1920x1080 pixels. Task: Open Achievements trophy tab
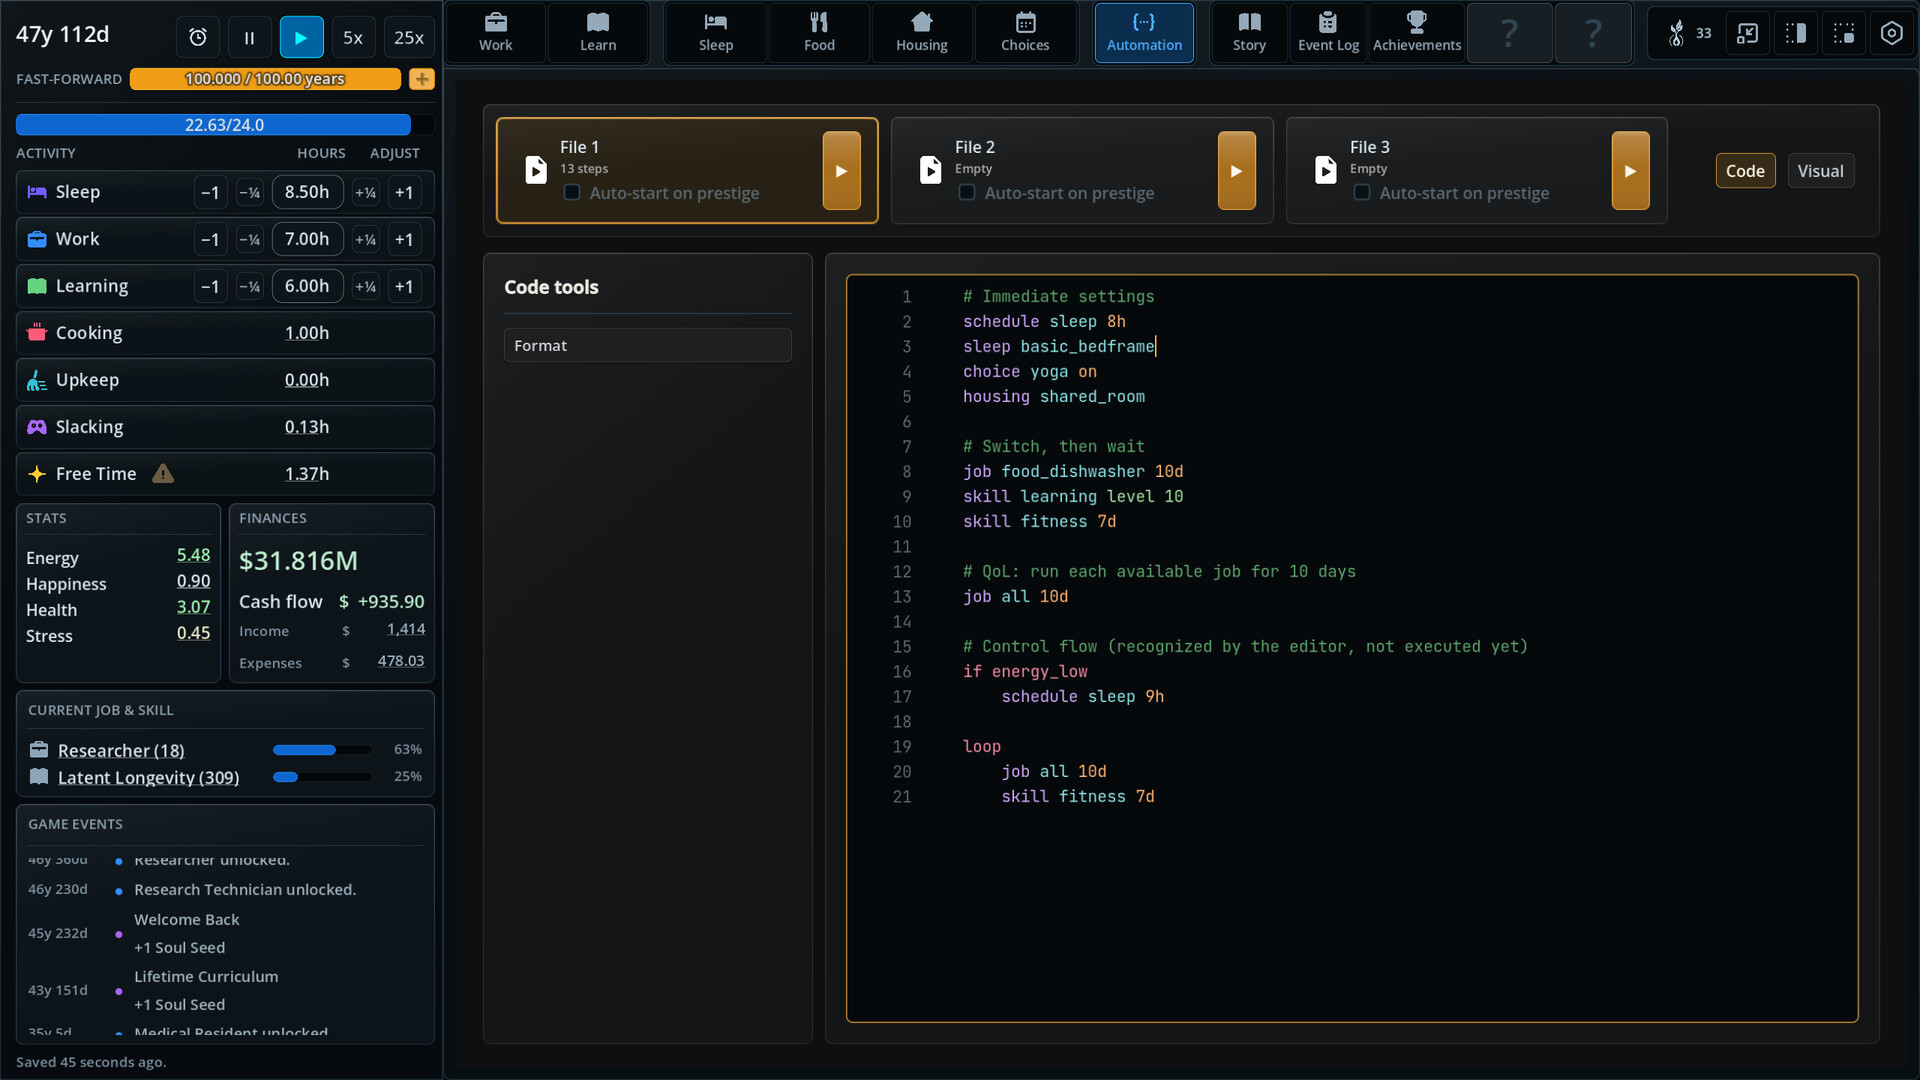(1417, 33)
